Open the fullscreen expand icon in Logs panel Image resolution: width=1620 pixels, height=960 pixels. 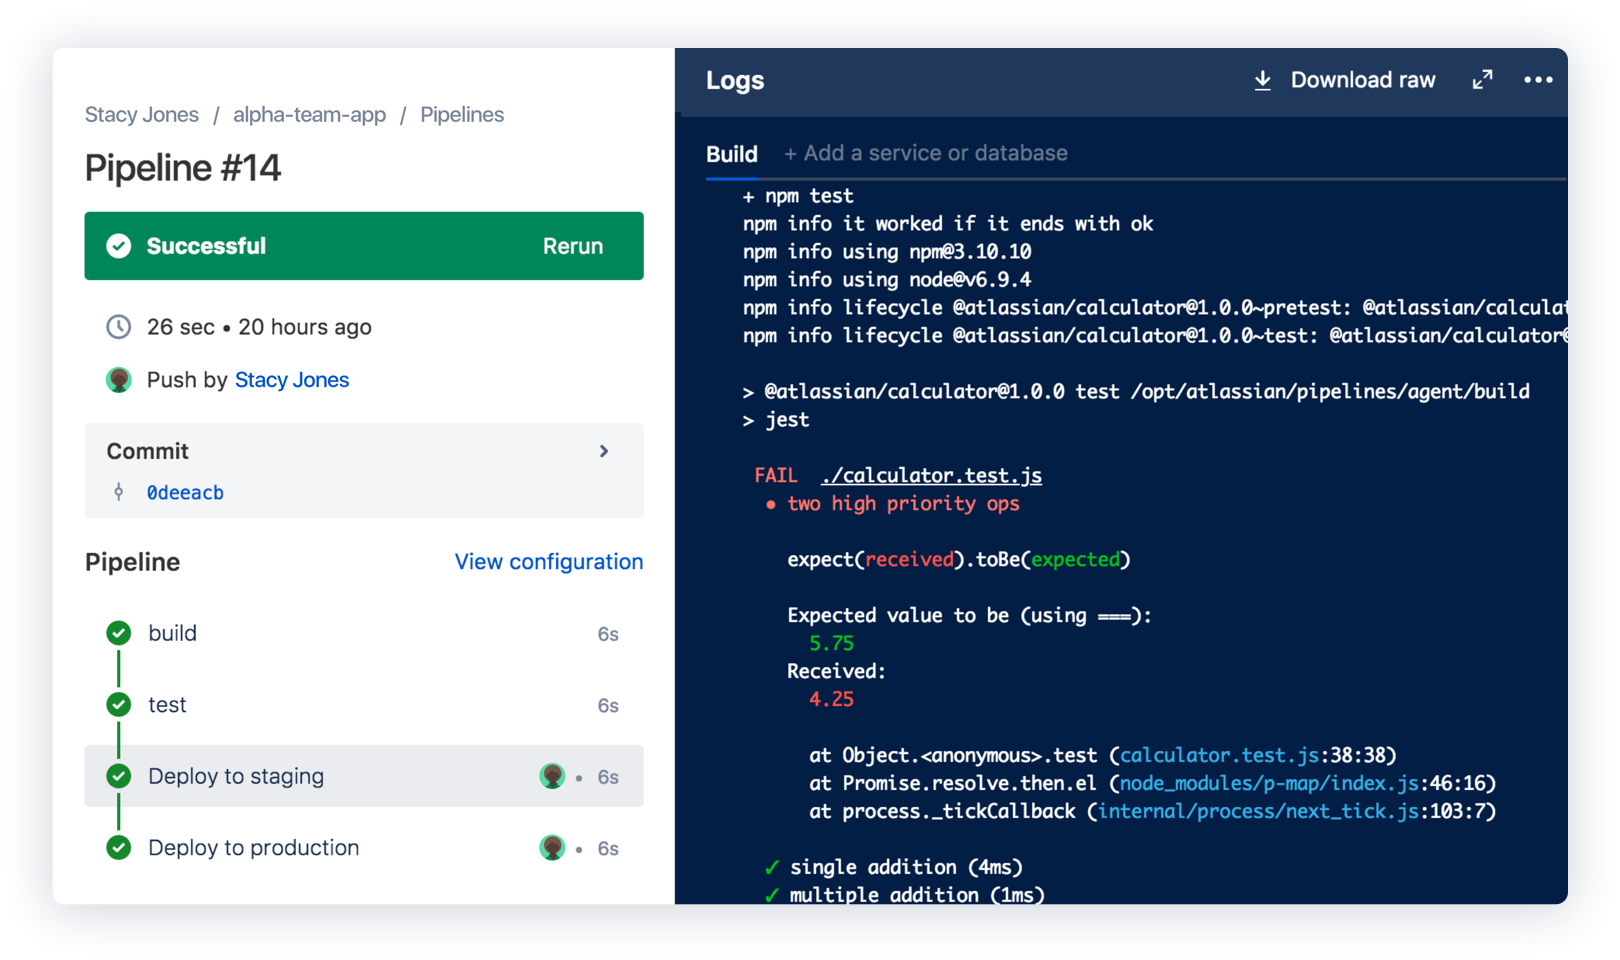click(x=1483, y=78)
